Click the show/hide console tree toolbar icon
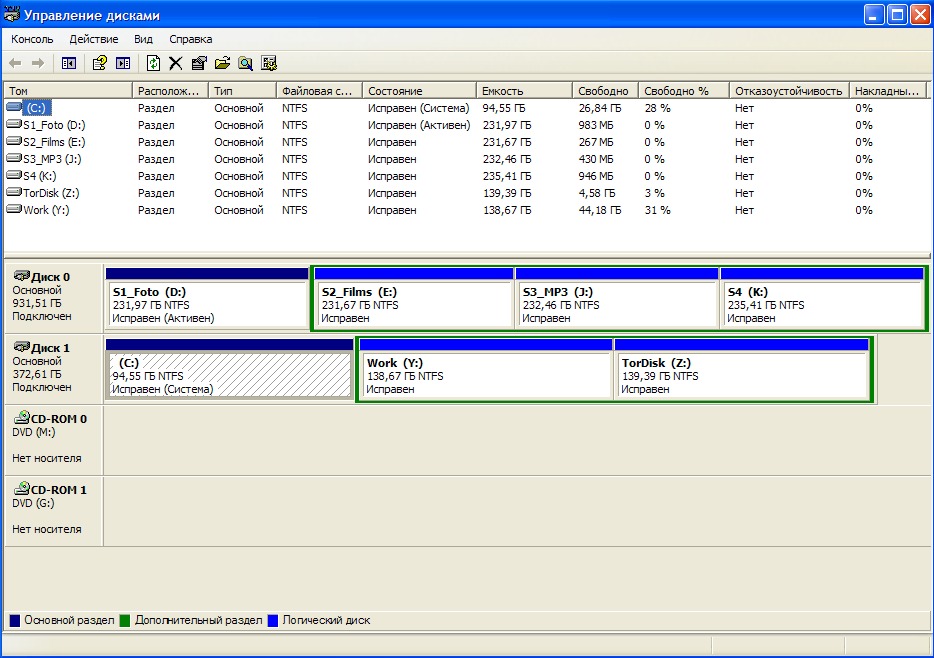This screenshot has height=658, width=934. pyautogui.click(x=69, y=63)
